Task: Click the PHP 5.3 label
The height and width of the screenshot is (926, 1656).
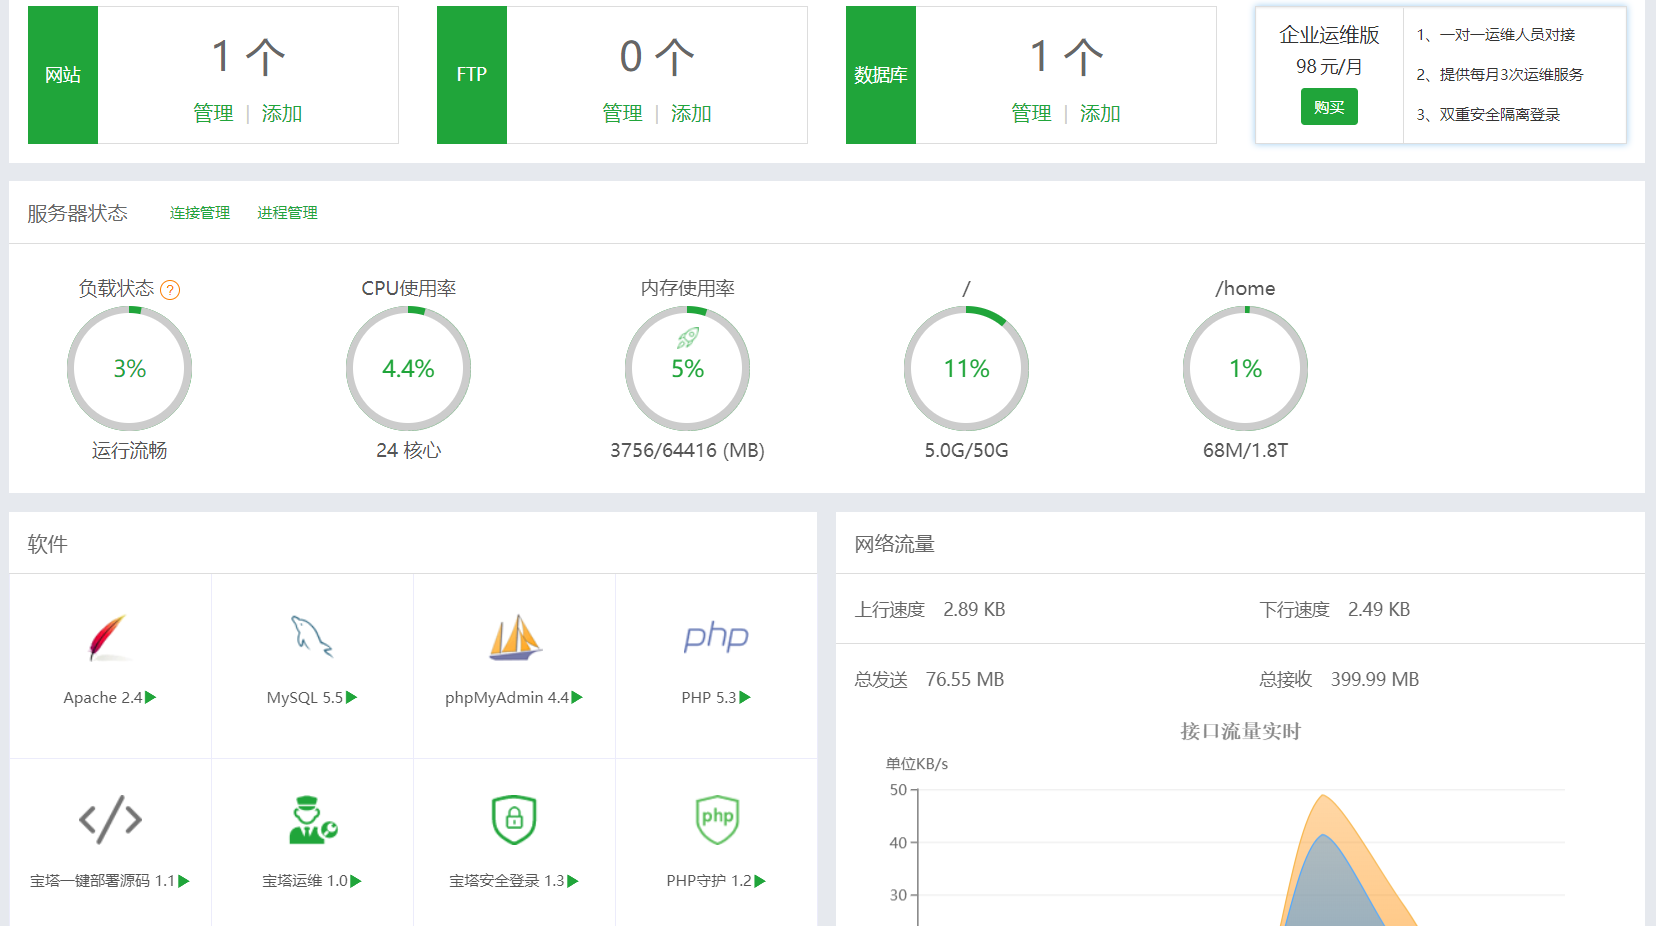Action: pos(709,697)
